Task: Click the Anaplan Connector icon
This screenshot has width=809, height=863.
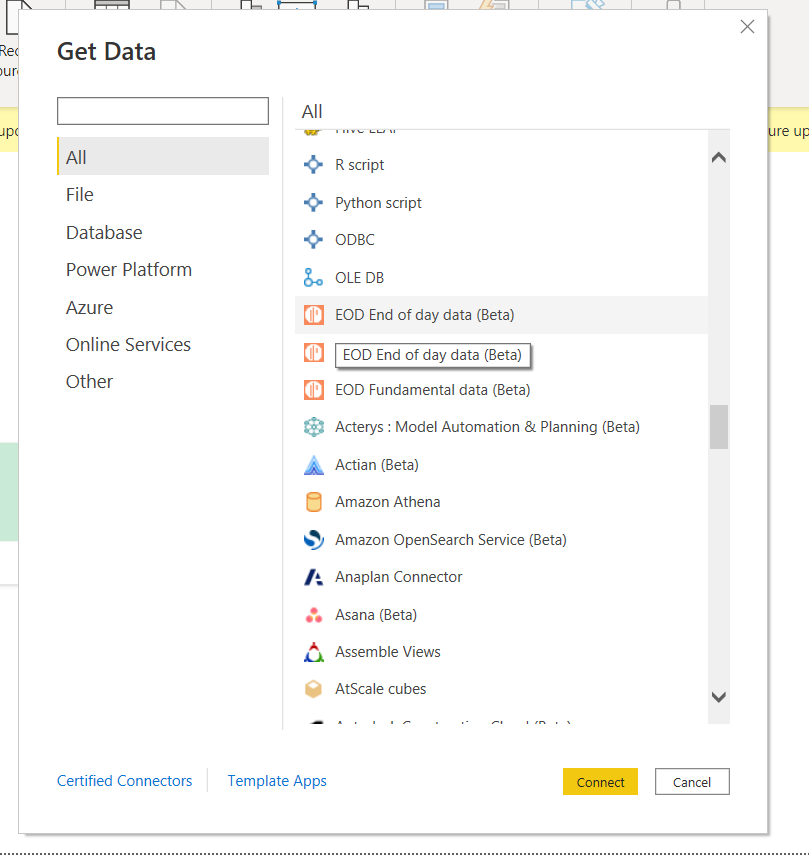Action: [x=314, y=577]
